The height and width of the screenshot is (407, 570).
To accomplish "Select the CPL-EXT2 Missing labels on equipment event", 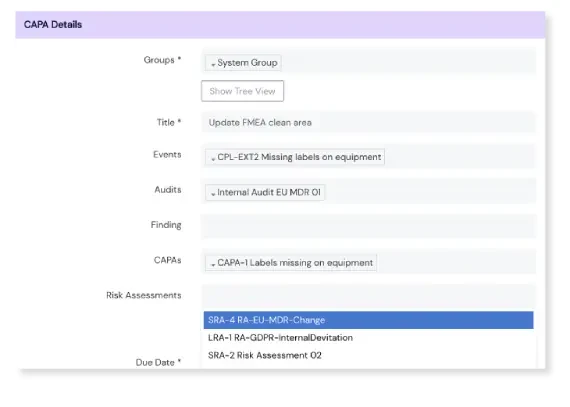I will pos(295,157).
